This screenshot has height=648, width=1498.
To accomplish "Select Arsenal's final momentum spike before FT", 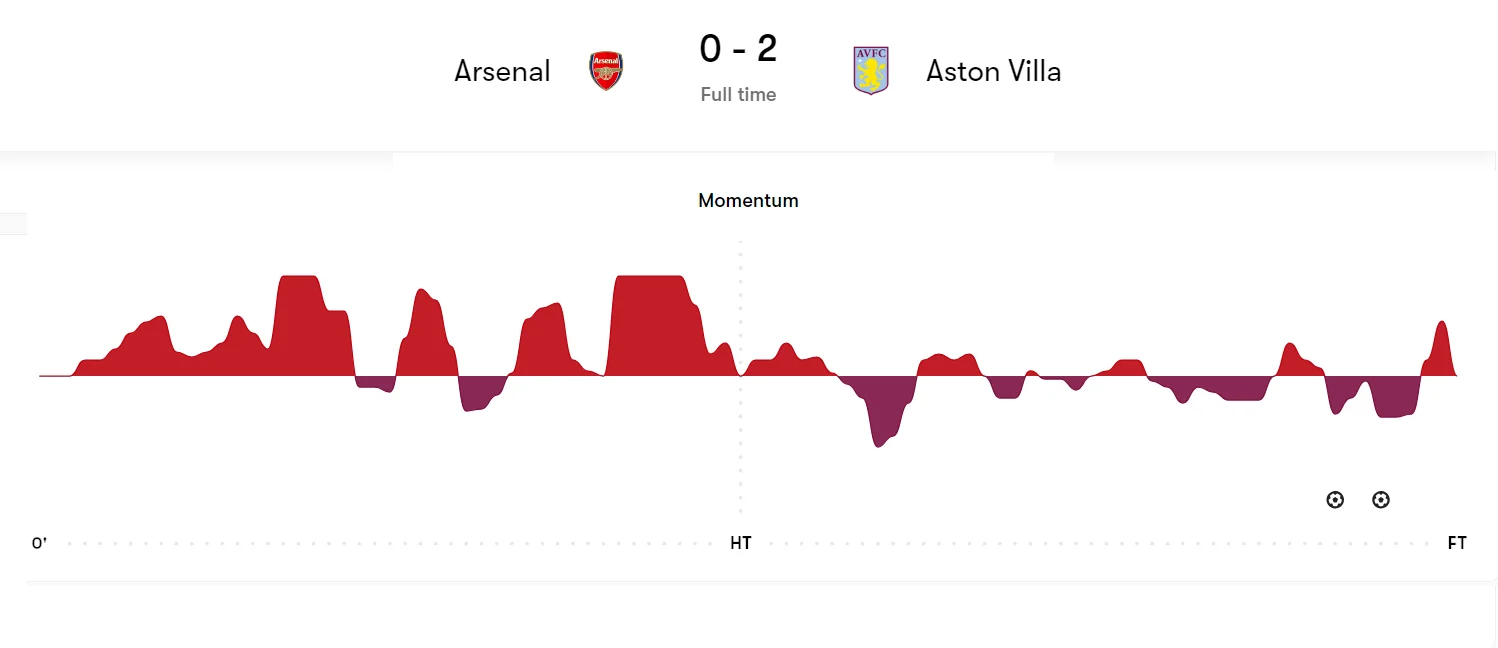I will 1441,348.
